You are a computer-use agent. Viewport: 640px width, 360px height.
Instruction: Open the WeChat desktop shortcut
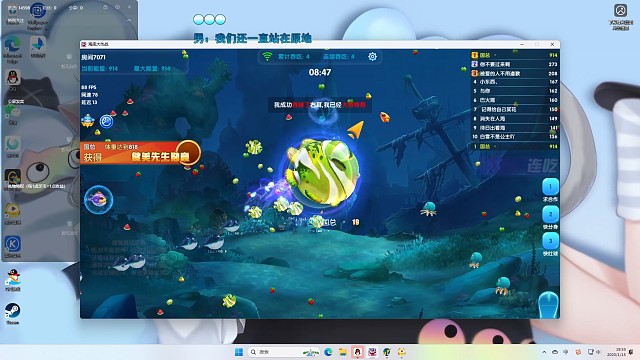coord(13,114)
